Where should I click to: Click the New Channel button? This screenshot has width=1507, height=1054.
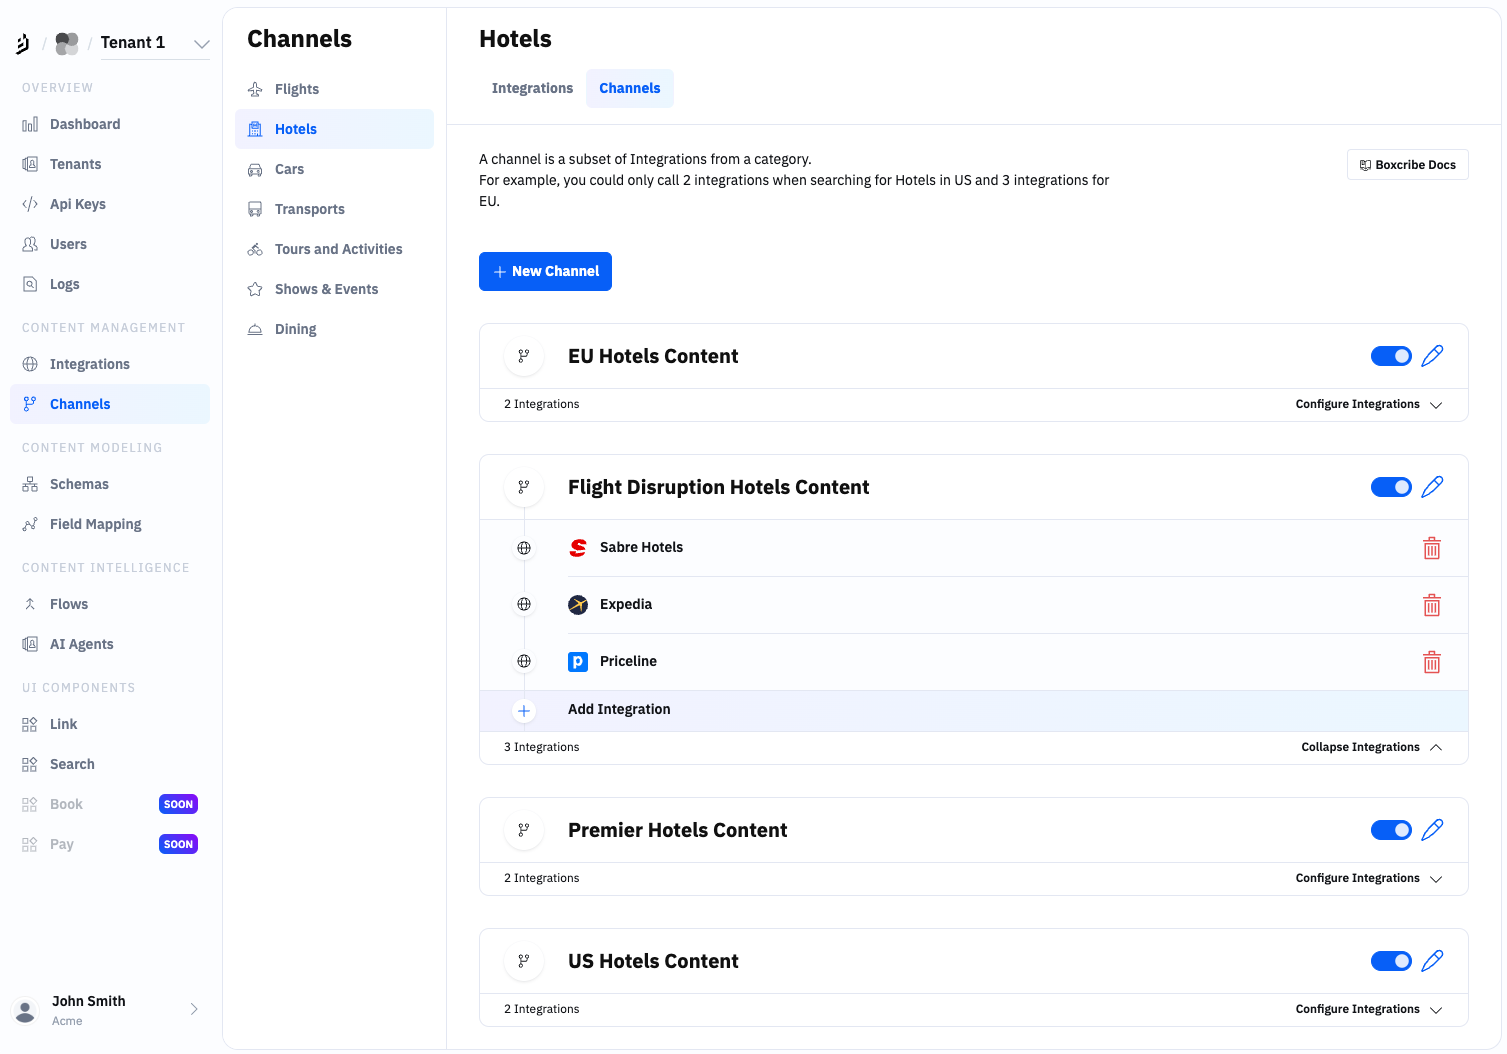click(x=545, y=272)
